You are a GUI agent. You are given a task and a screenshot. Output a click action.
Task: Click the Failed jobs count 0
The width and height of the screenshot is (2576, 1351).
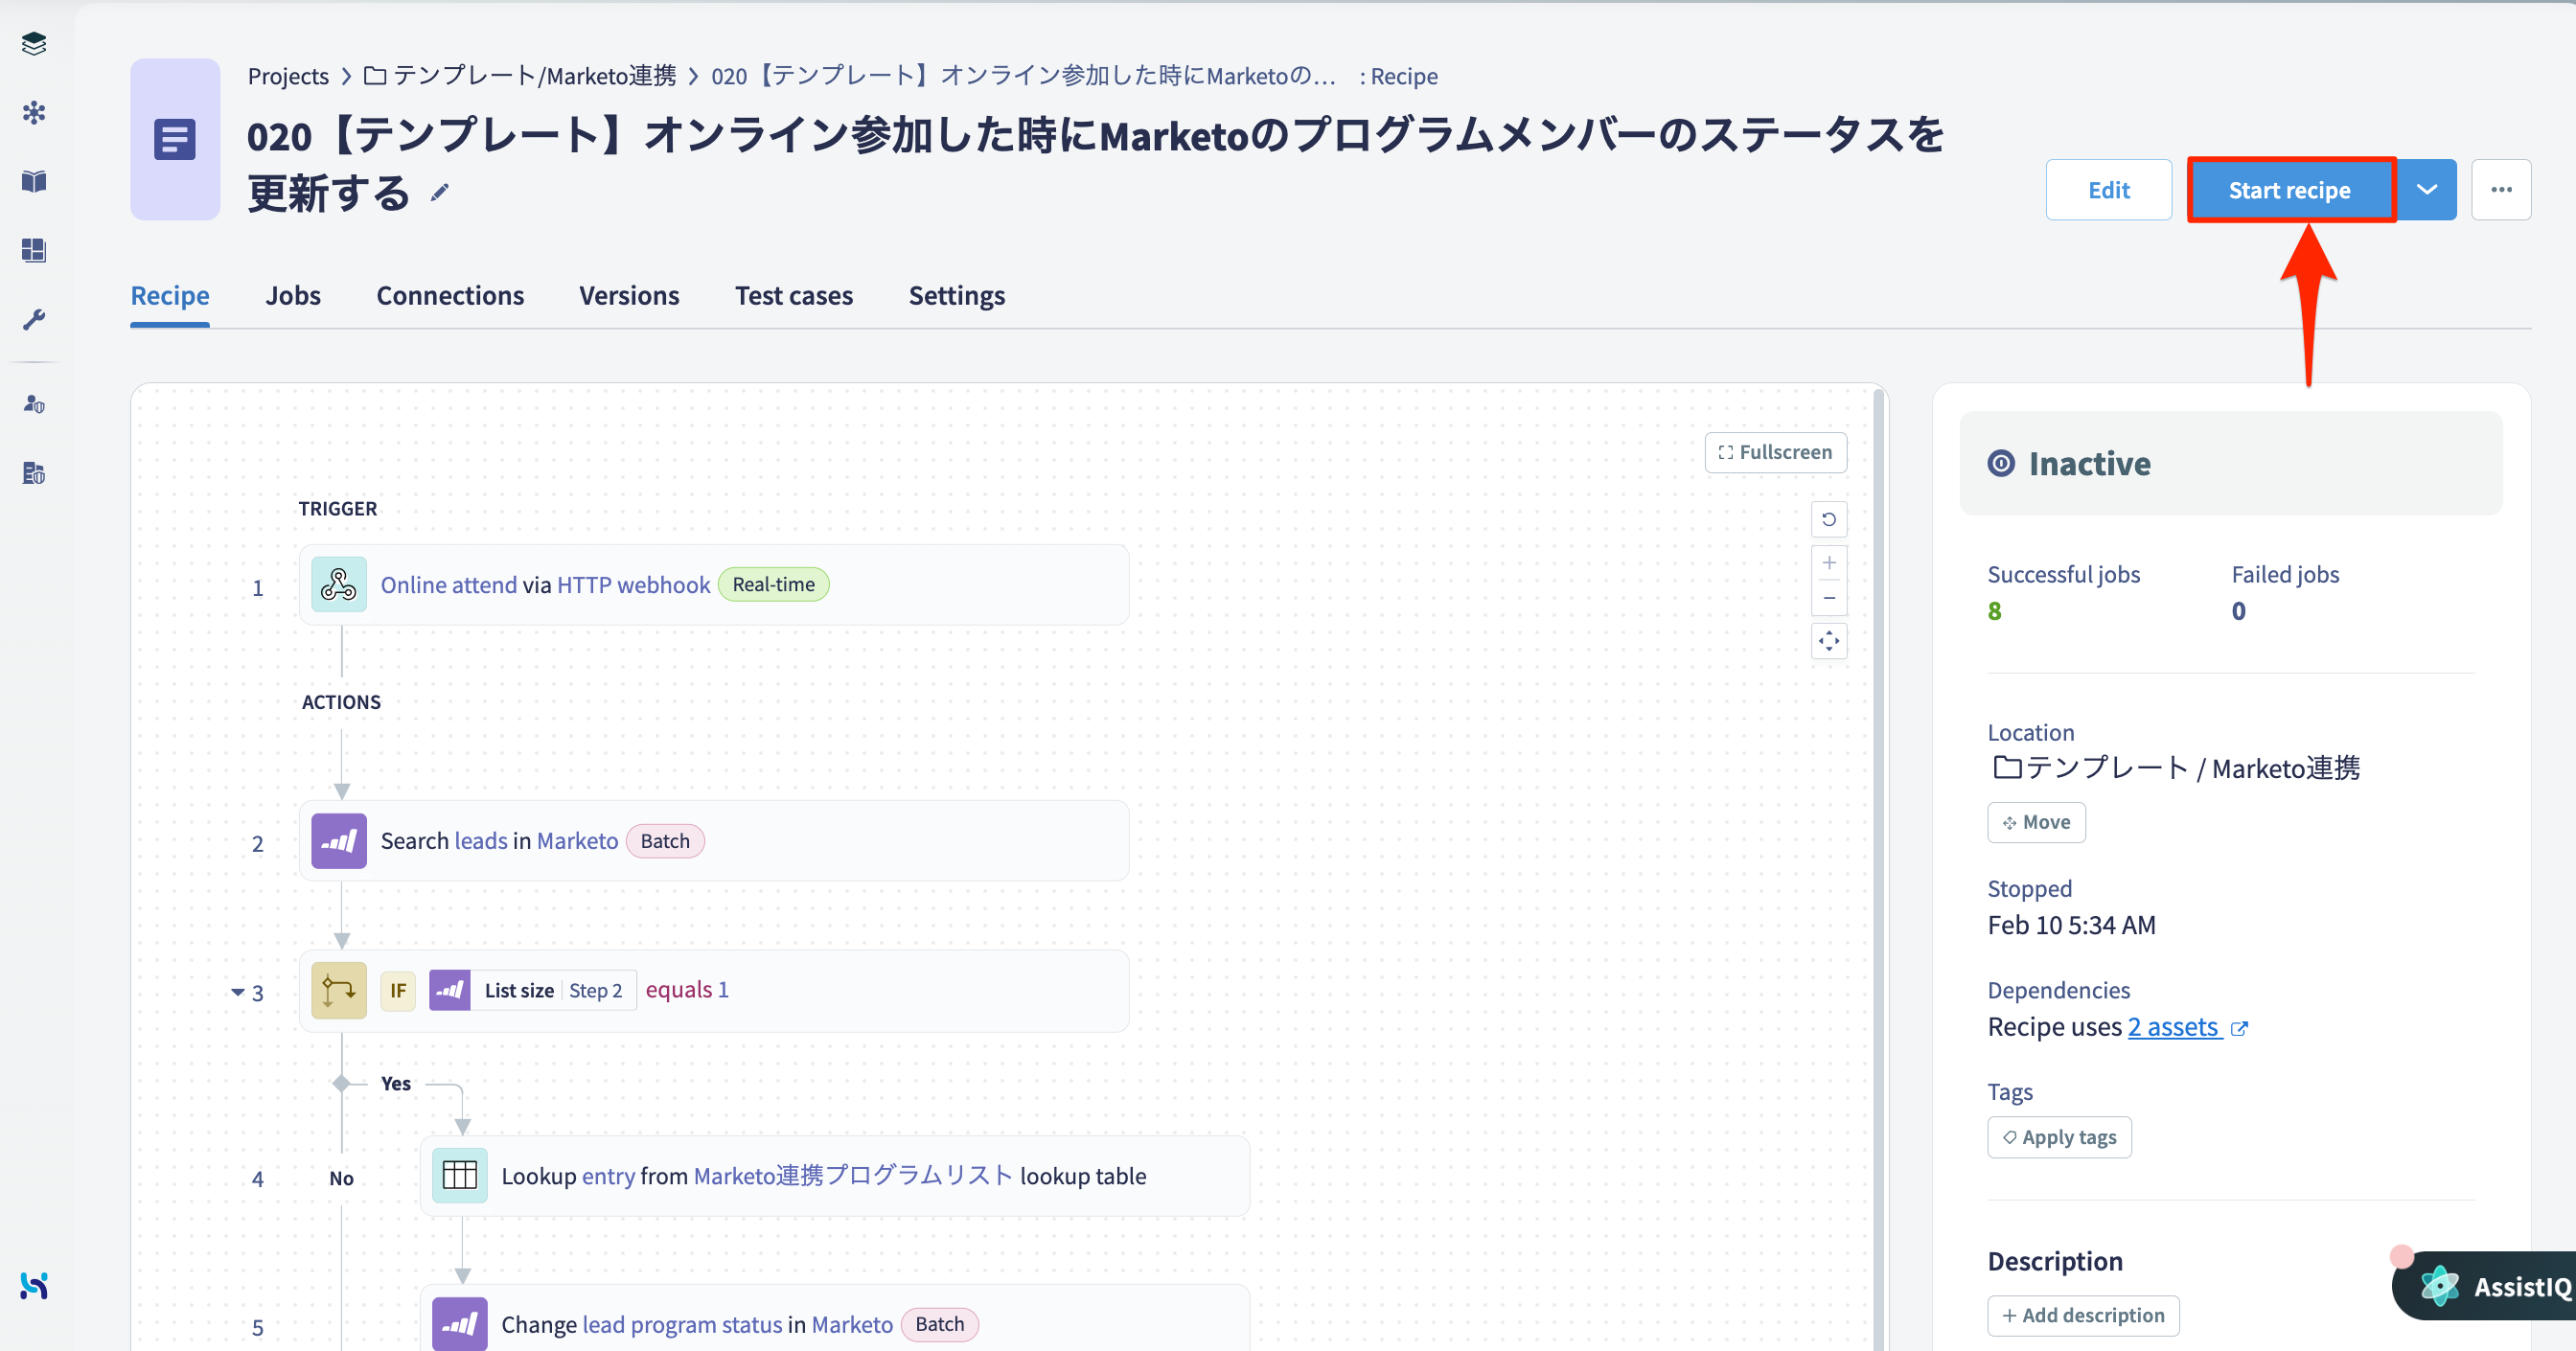point(2238,610)
